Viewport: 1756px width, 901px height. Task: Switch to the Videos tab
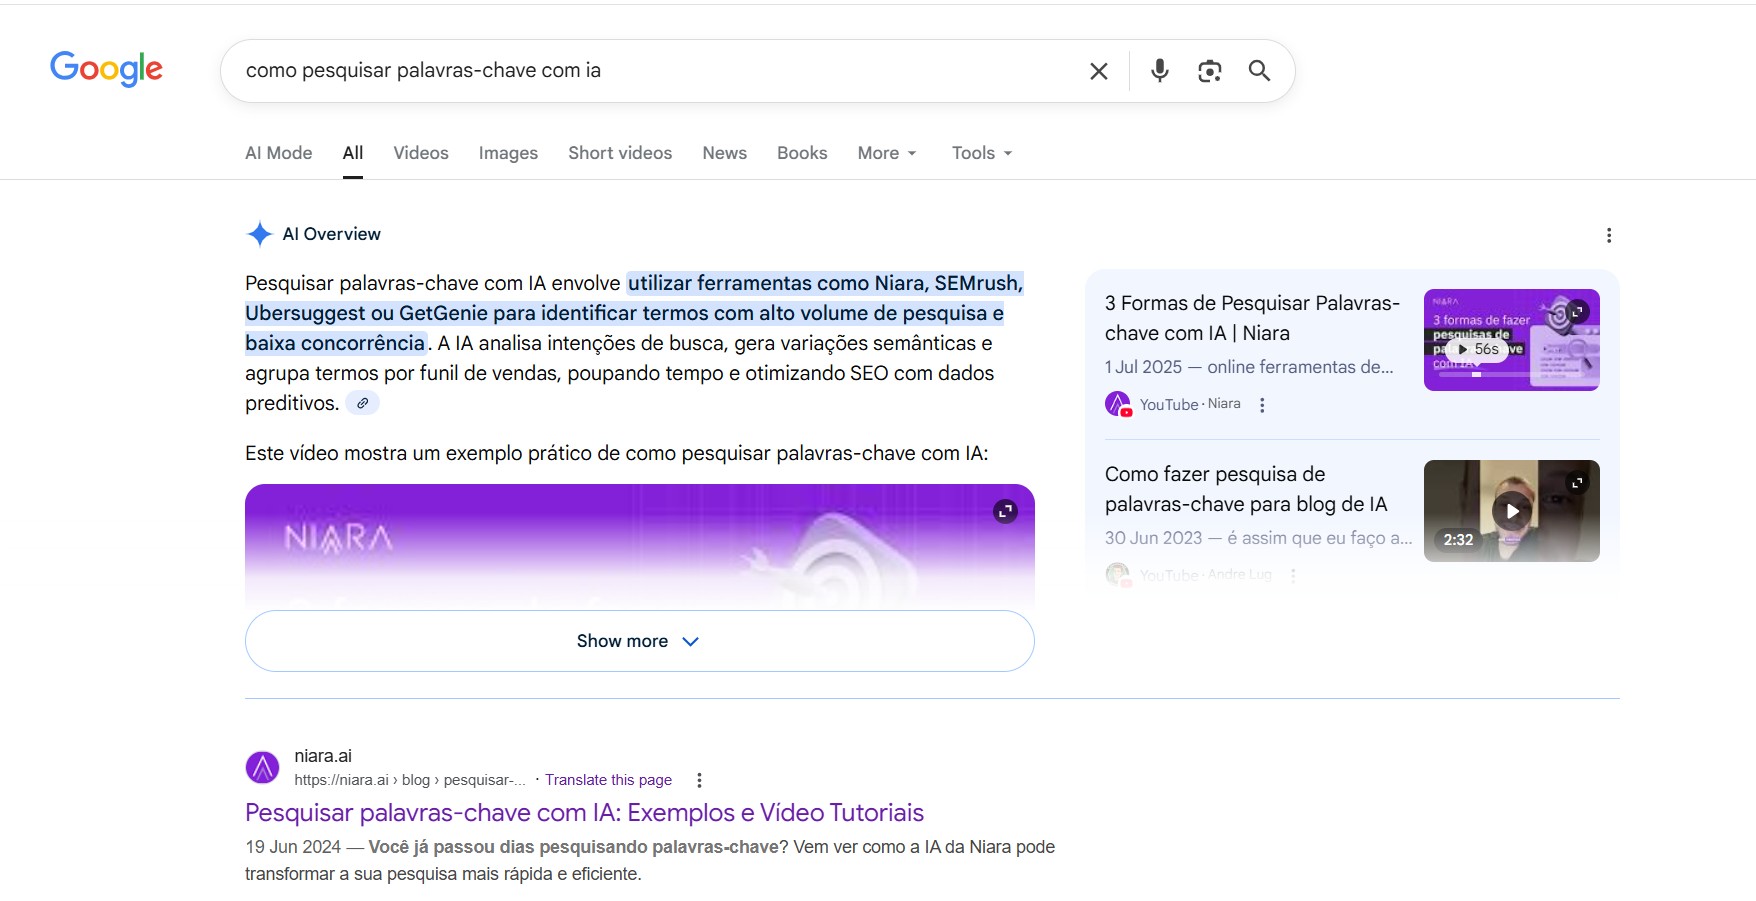coord(420,153)
